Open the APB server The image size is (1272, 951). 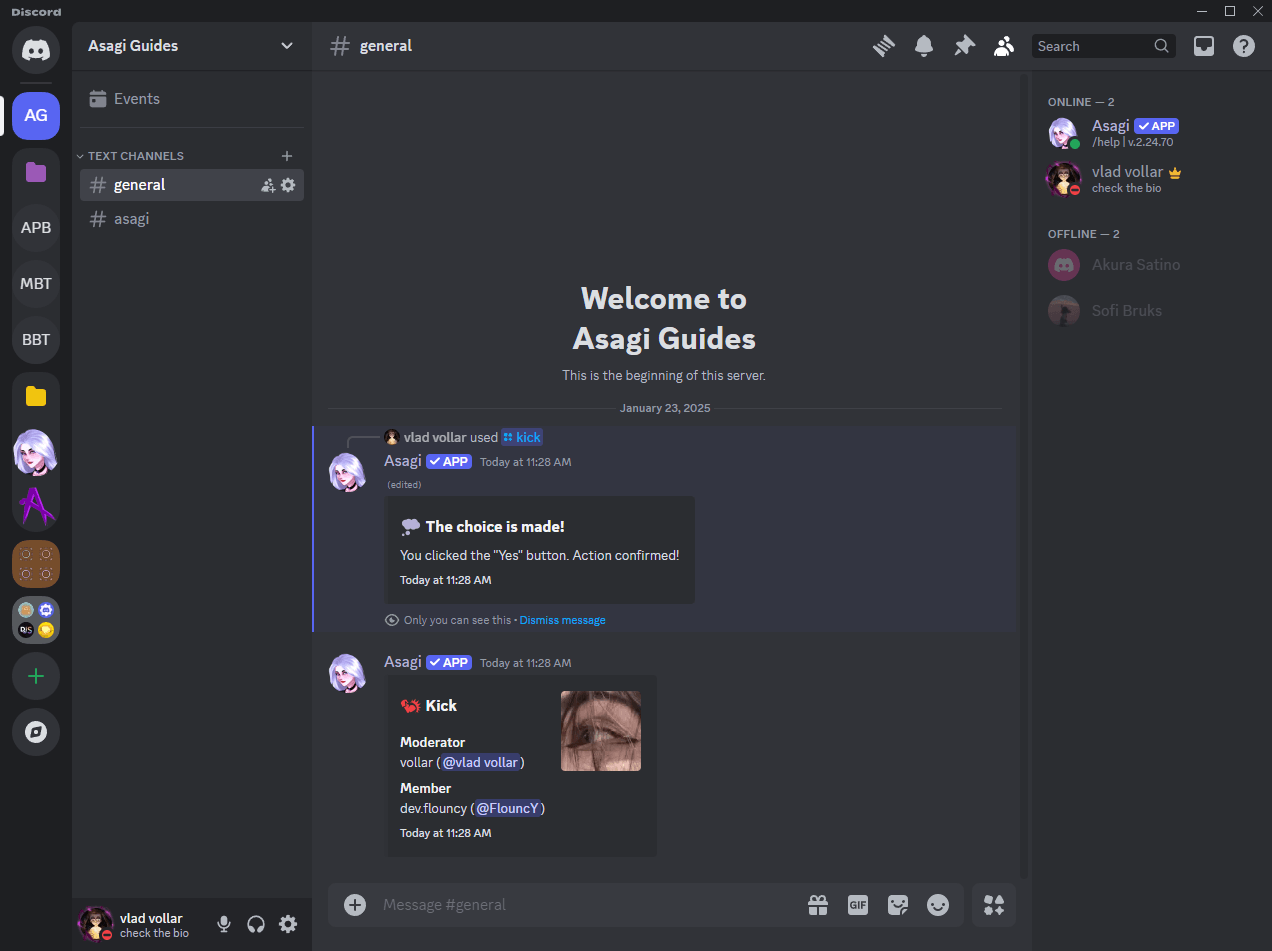coord(36,227)
